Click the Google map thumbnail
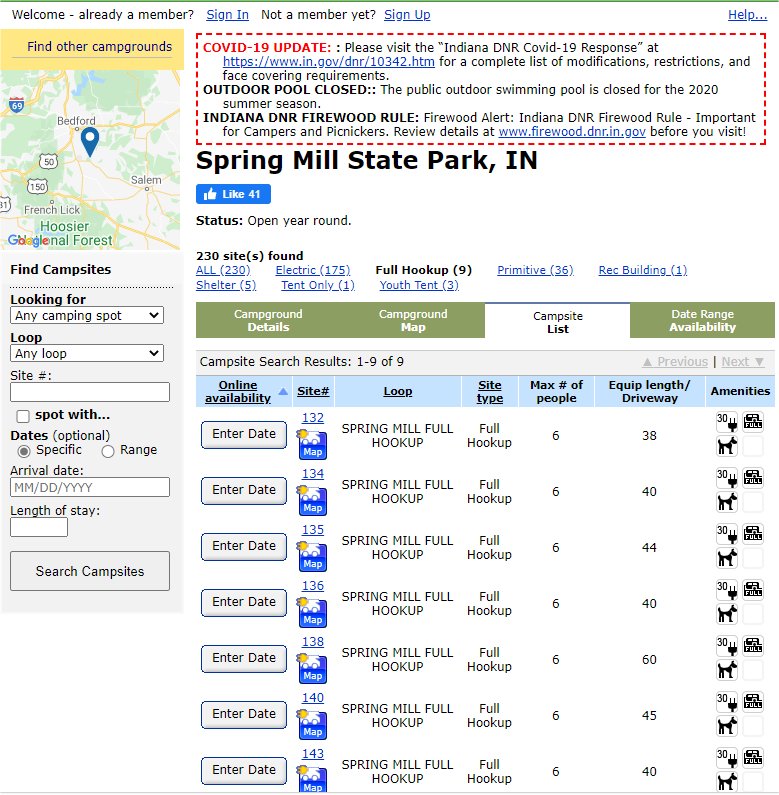Image resolution: width=779 pixels, height=795 pixels. coord(90,160)
